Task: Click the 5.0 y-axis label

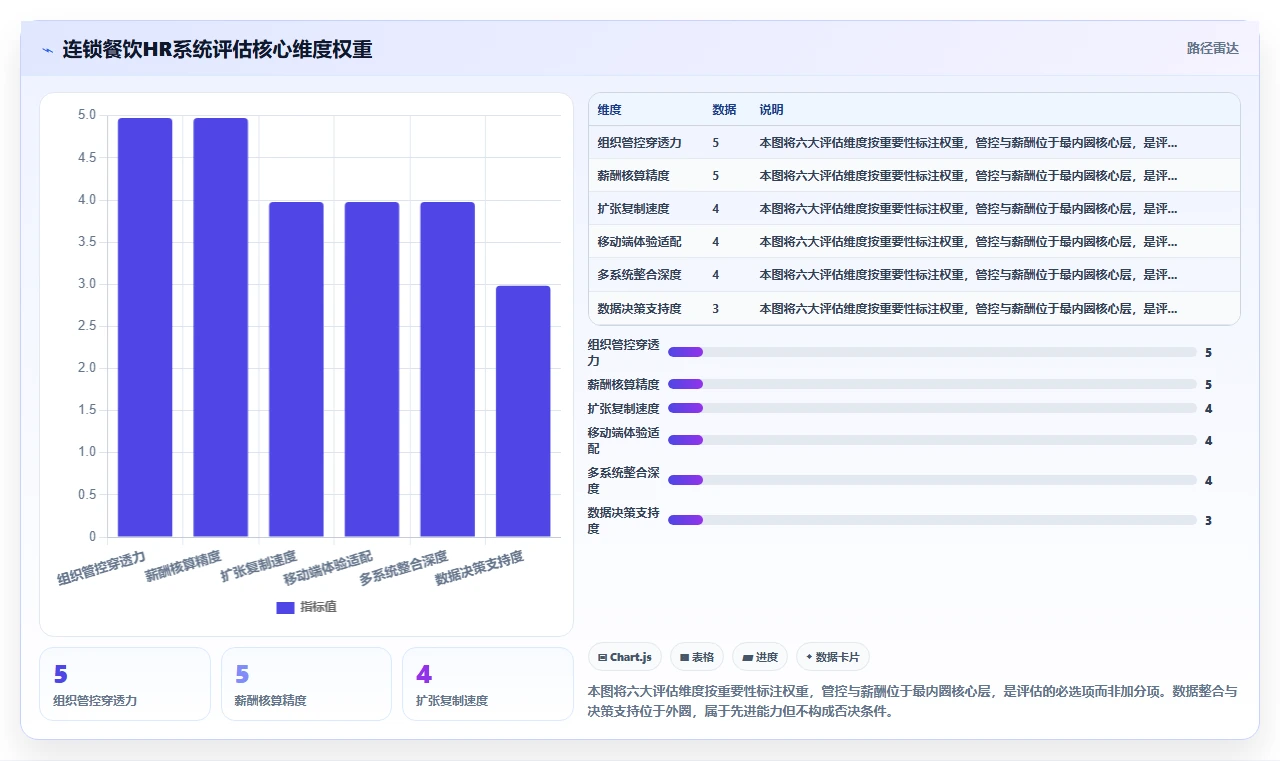Action: pyautogui.click(x=87, y=115)
